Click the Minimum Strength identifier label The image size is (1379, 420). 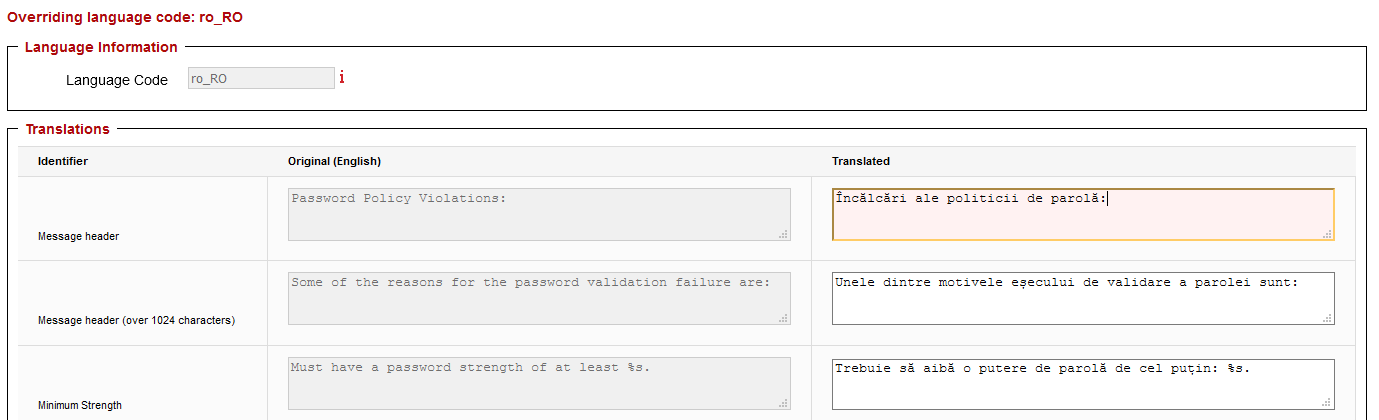[80, 405]
